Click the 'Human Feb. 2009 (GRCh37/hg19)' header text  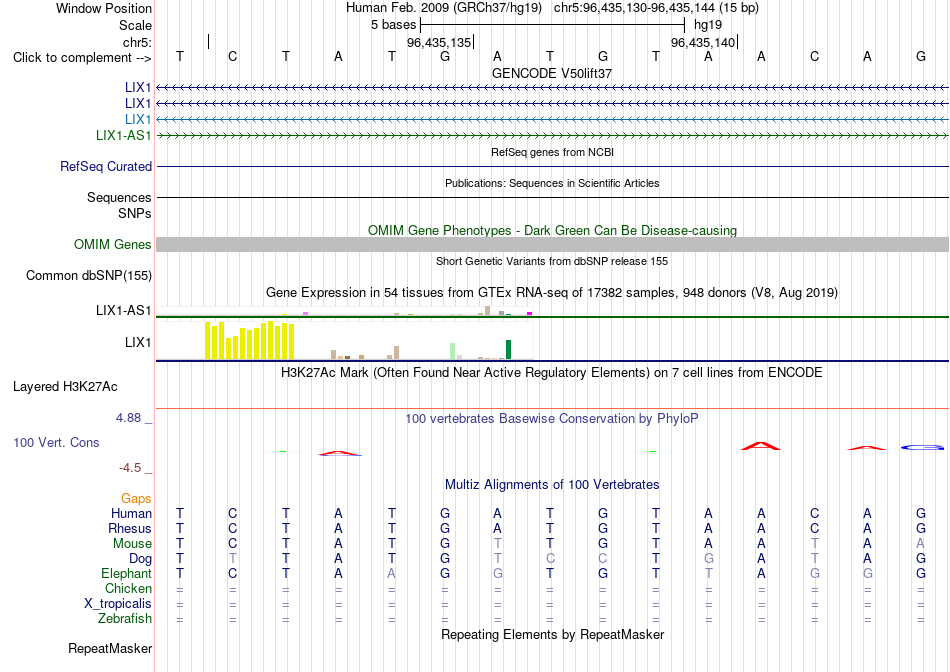point(445,8)
